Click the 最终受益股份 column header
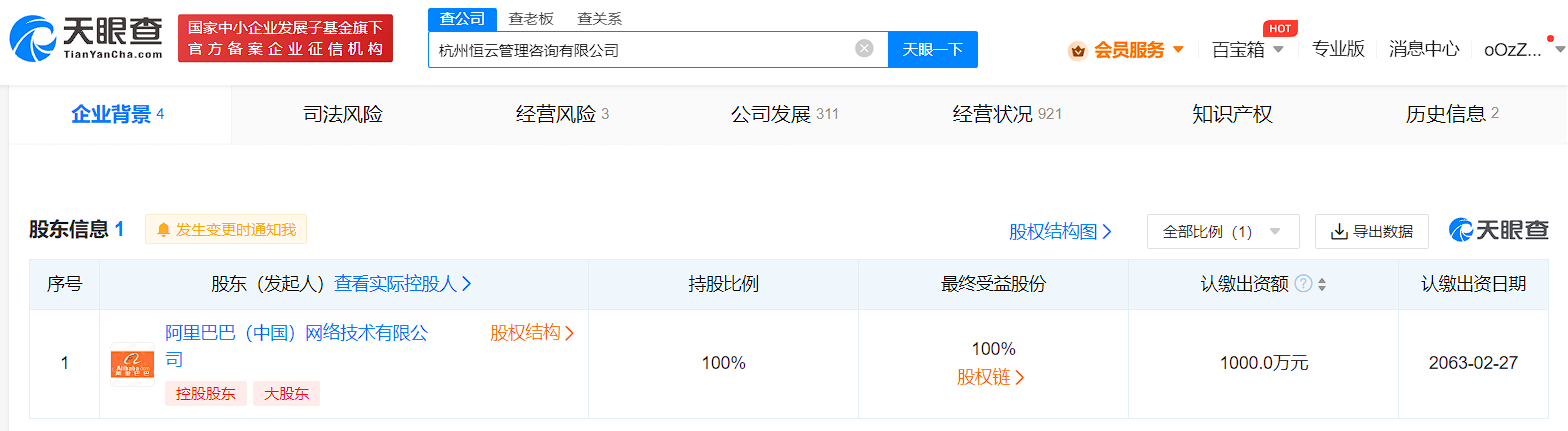 (993, 284)
